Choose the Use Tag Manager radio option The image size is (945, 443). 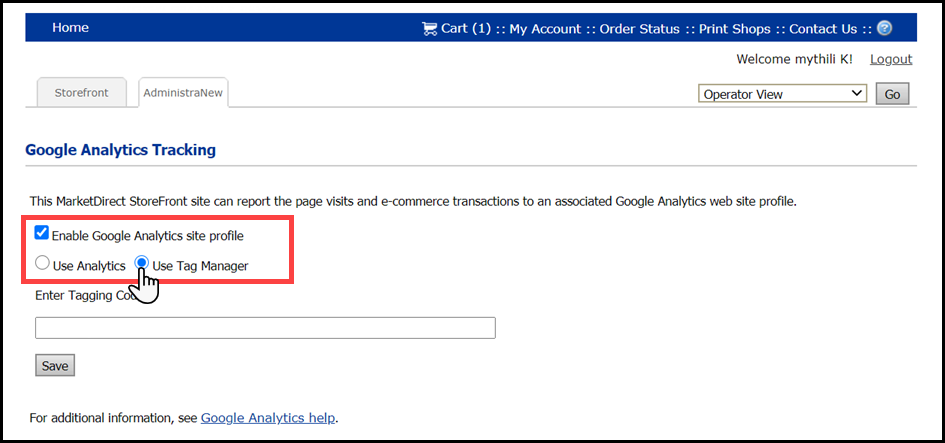coord(142,265)
